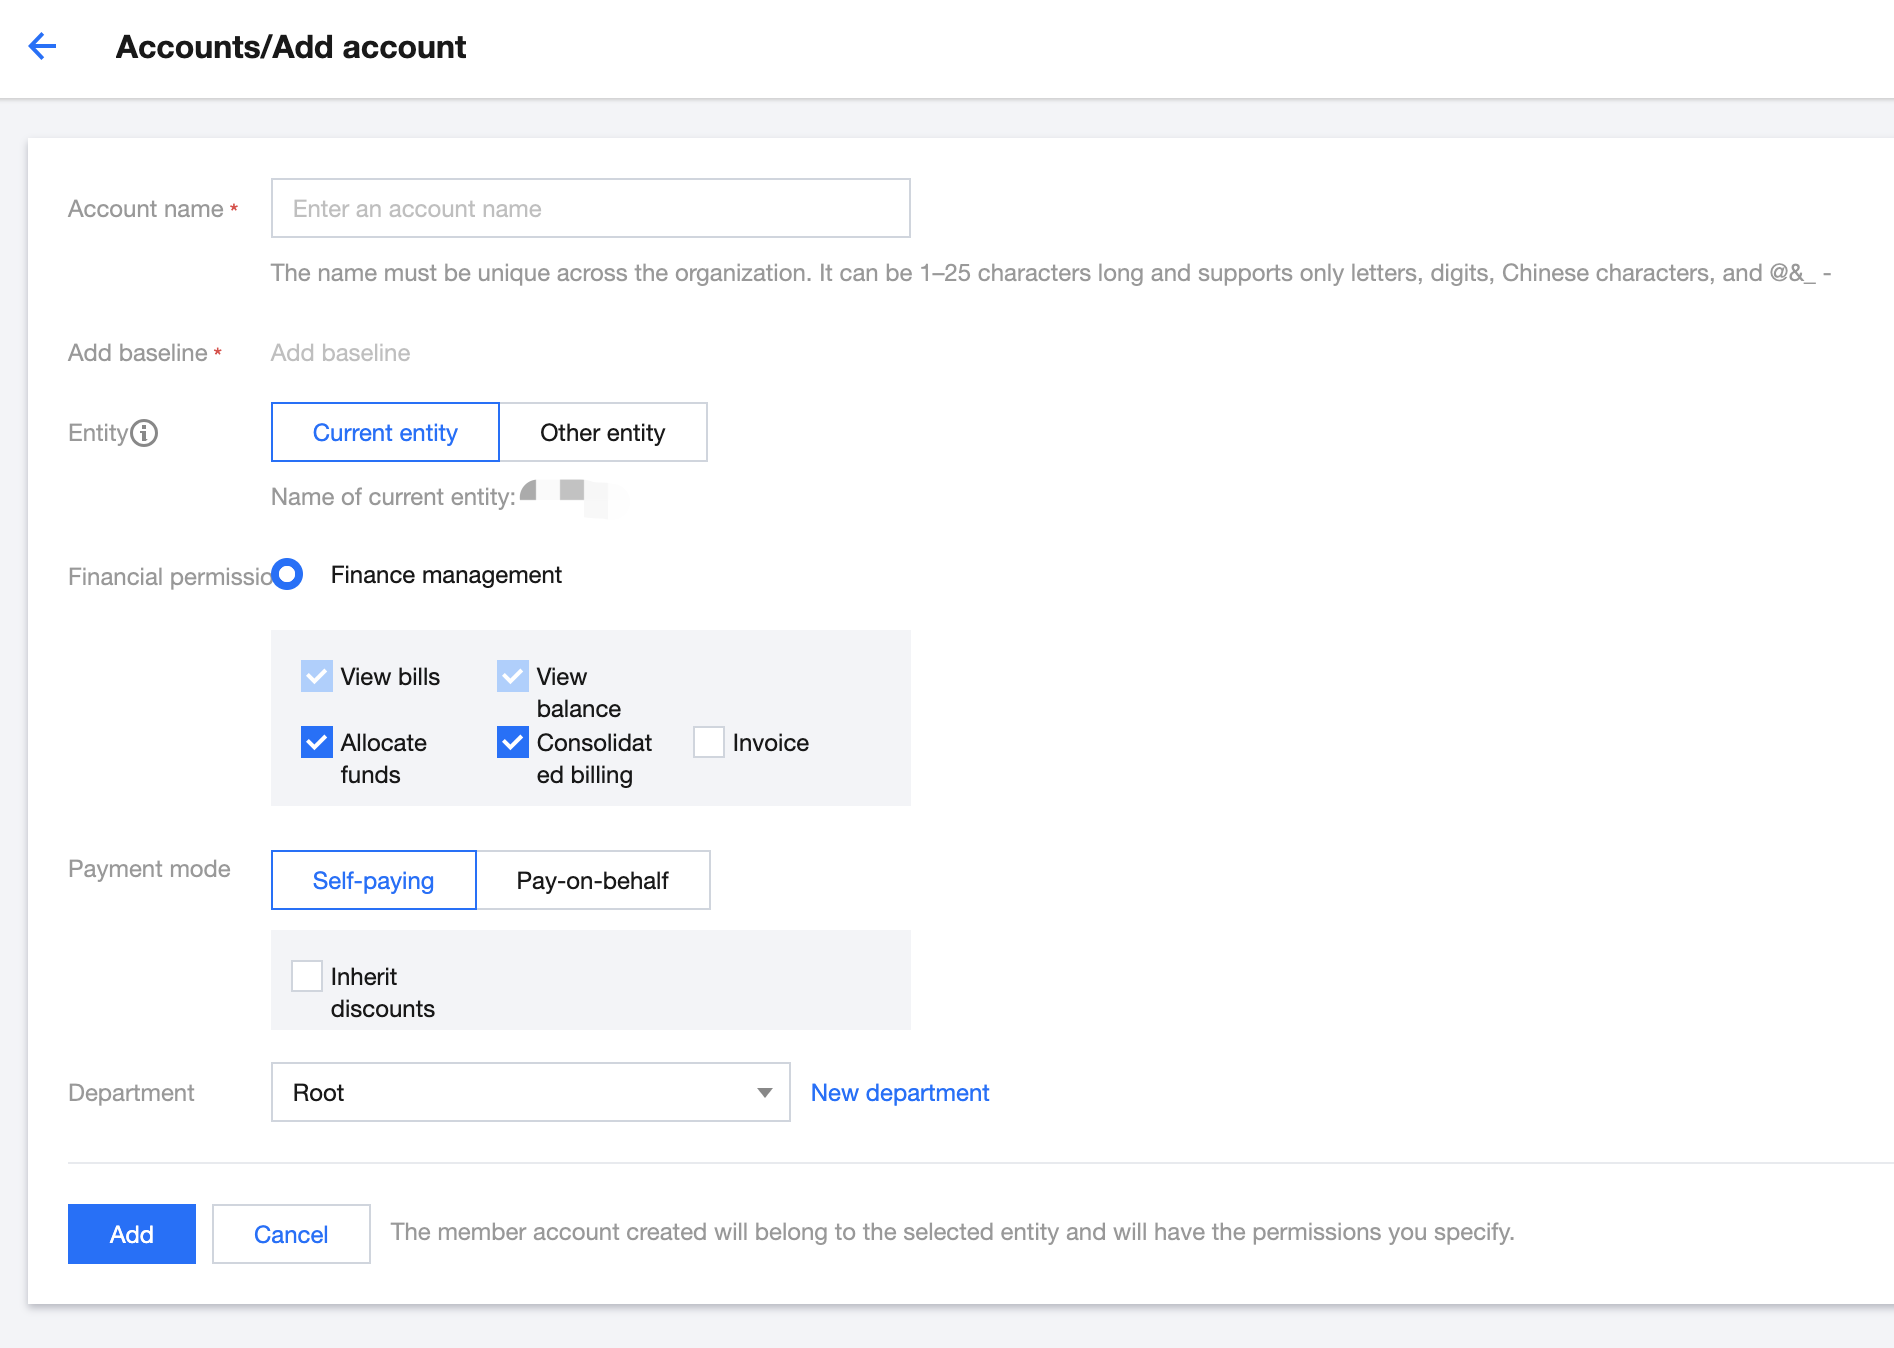Click the back arrow icon
Screen dimensions: 1894x1348
42,46
